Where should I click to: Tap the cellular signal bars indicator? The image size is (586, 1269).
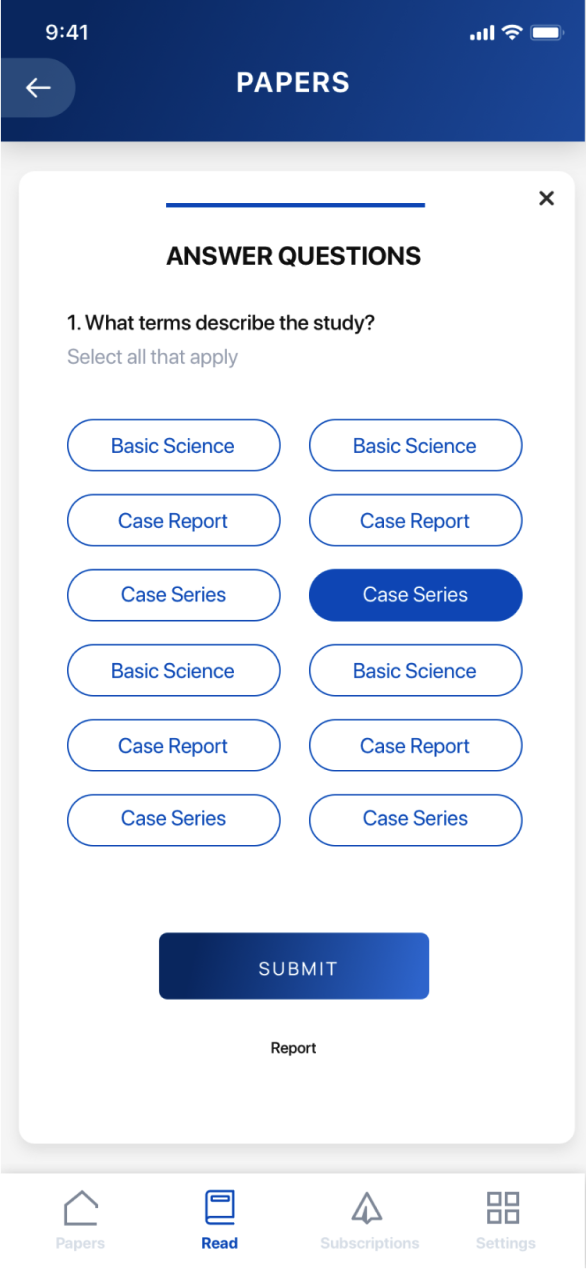coord(481,32)
